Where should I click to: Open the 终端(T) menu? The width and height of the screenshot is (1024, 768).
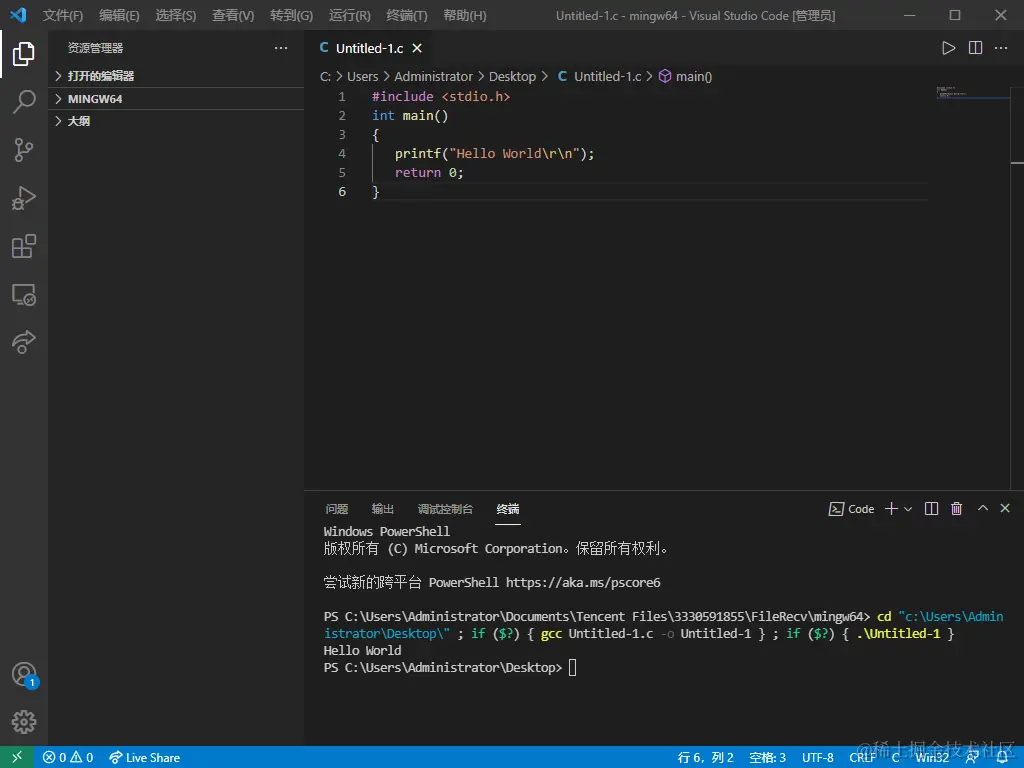coord(407,15)
